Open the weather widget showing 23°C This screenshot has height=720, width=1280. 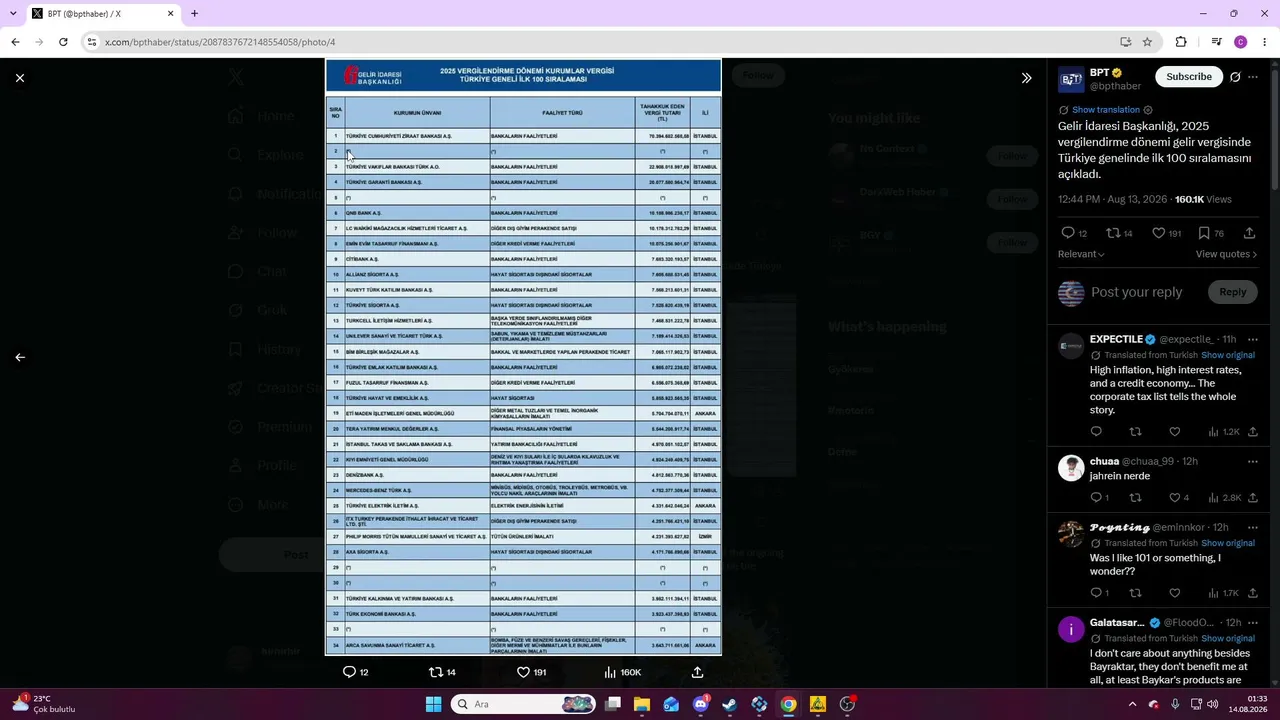45,704
